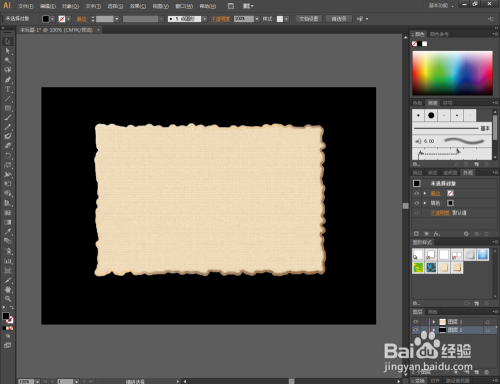Viewport: 500px width, 384px height.
Task: Toggle visibility of layer 图层 2
Action: click(x=416, y=330)
